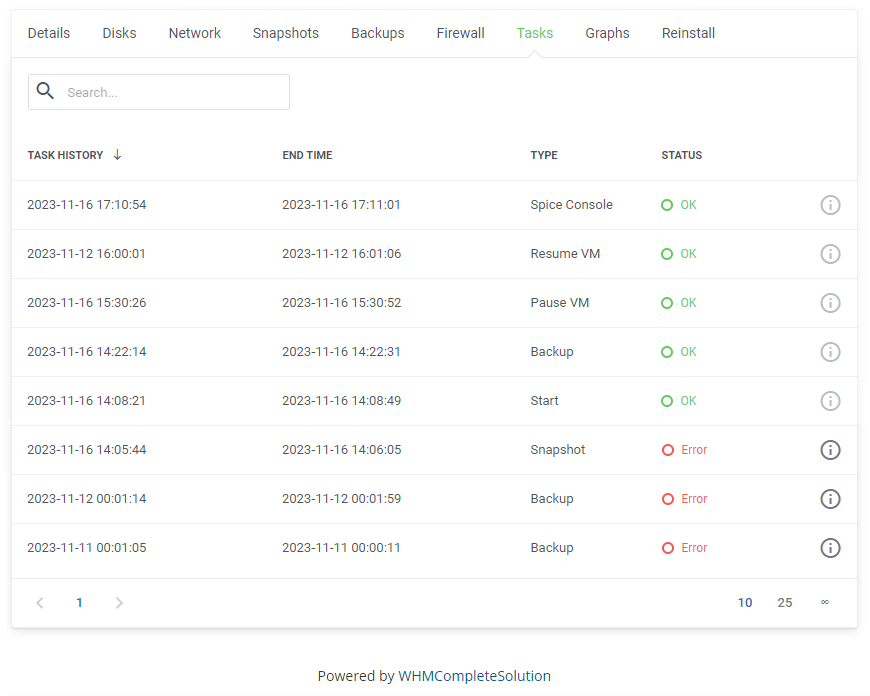This screenshot has width=870, height=696.
Task: Click the Start type cell
Action: pos(544,401)
